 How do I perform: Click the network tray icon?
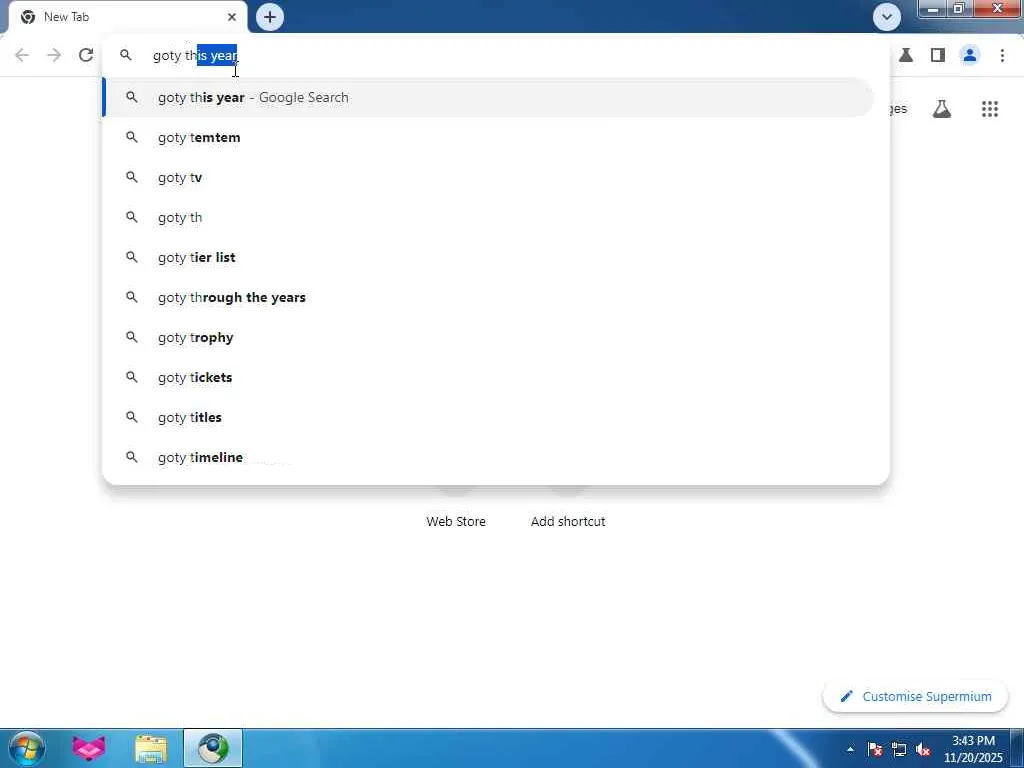899,749
